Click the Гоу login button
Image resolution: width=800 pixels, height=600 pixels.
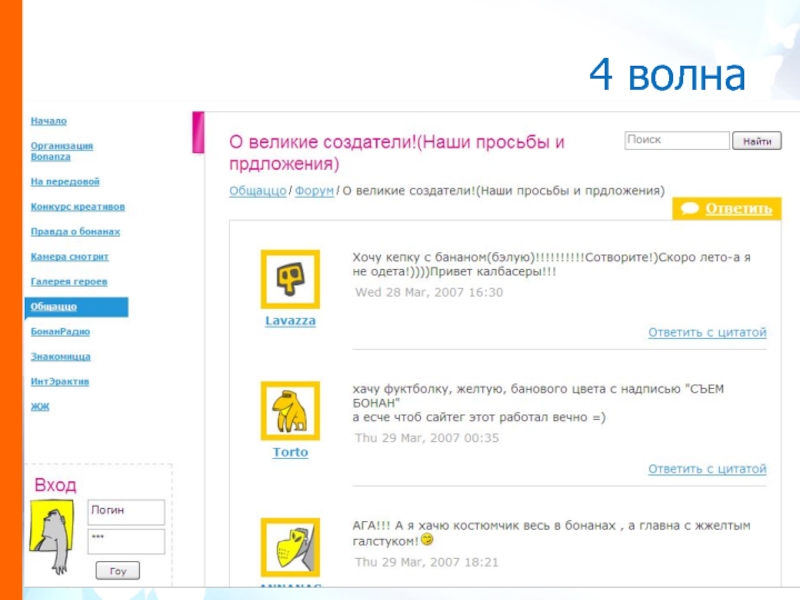[x=118, y=571]
